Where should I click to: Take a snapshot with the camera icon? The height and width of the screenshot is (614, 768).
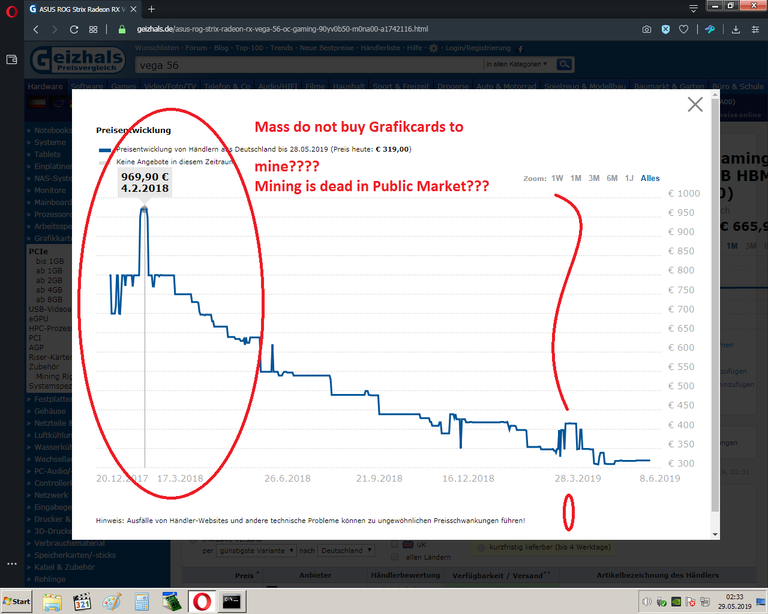click(647, 29)
